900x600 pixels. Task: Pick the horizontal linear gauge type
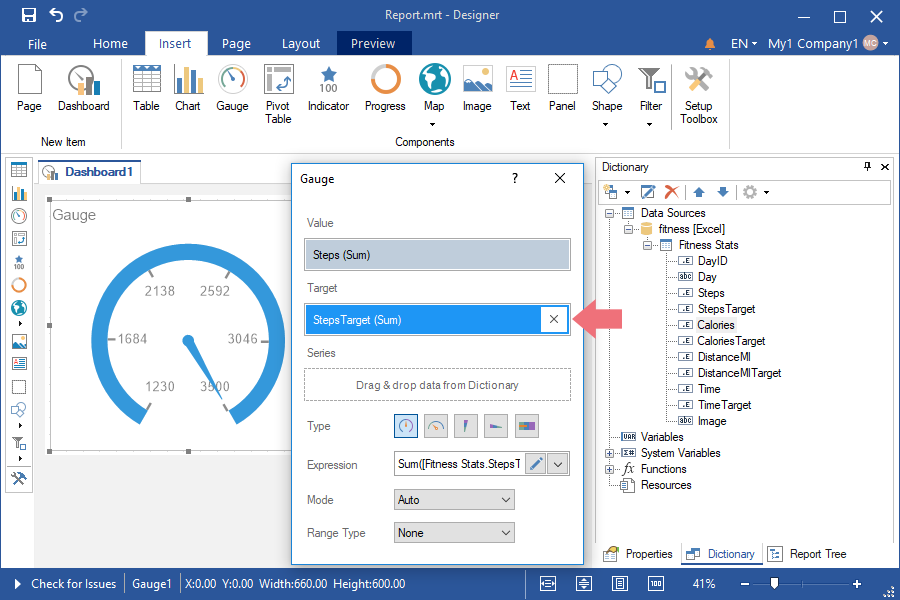(x=497, y=426)
